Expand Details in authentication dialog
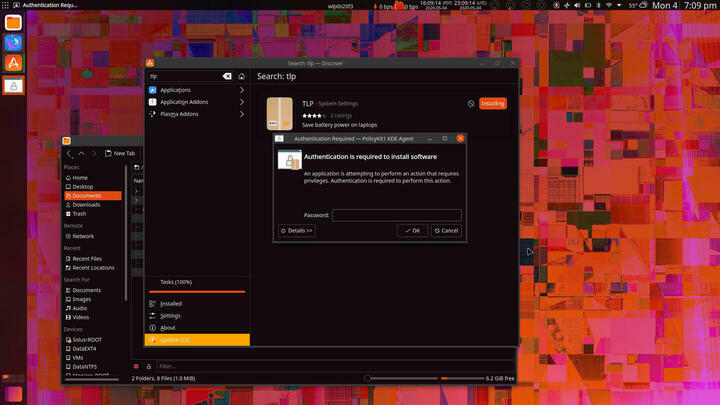720x405 pixels. [297, 231]
